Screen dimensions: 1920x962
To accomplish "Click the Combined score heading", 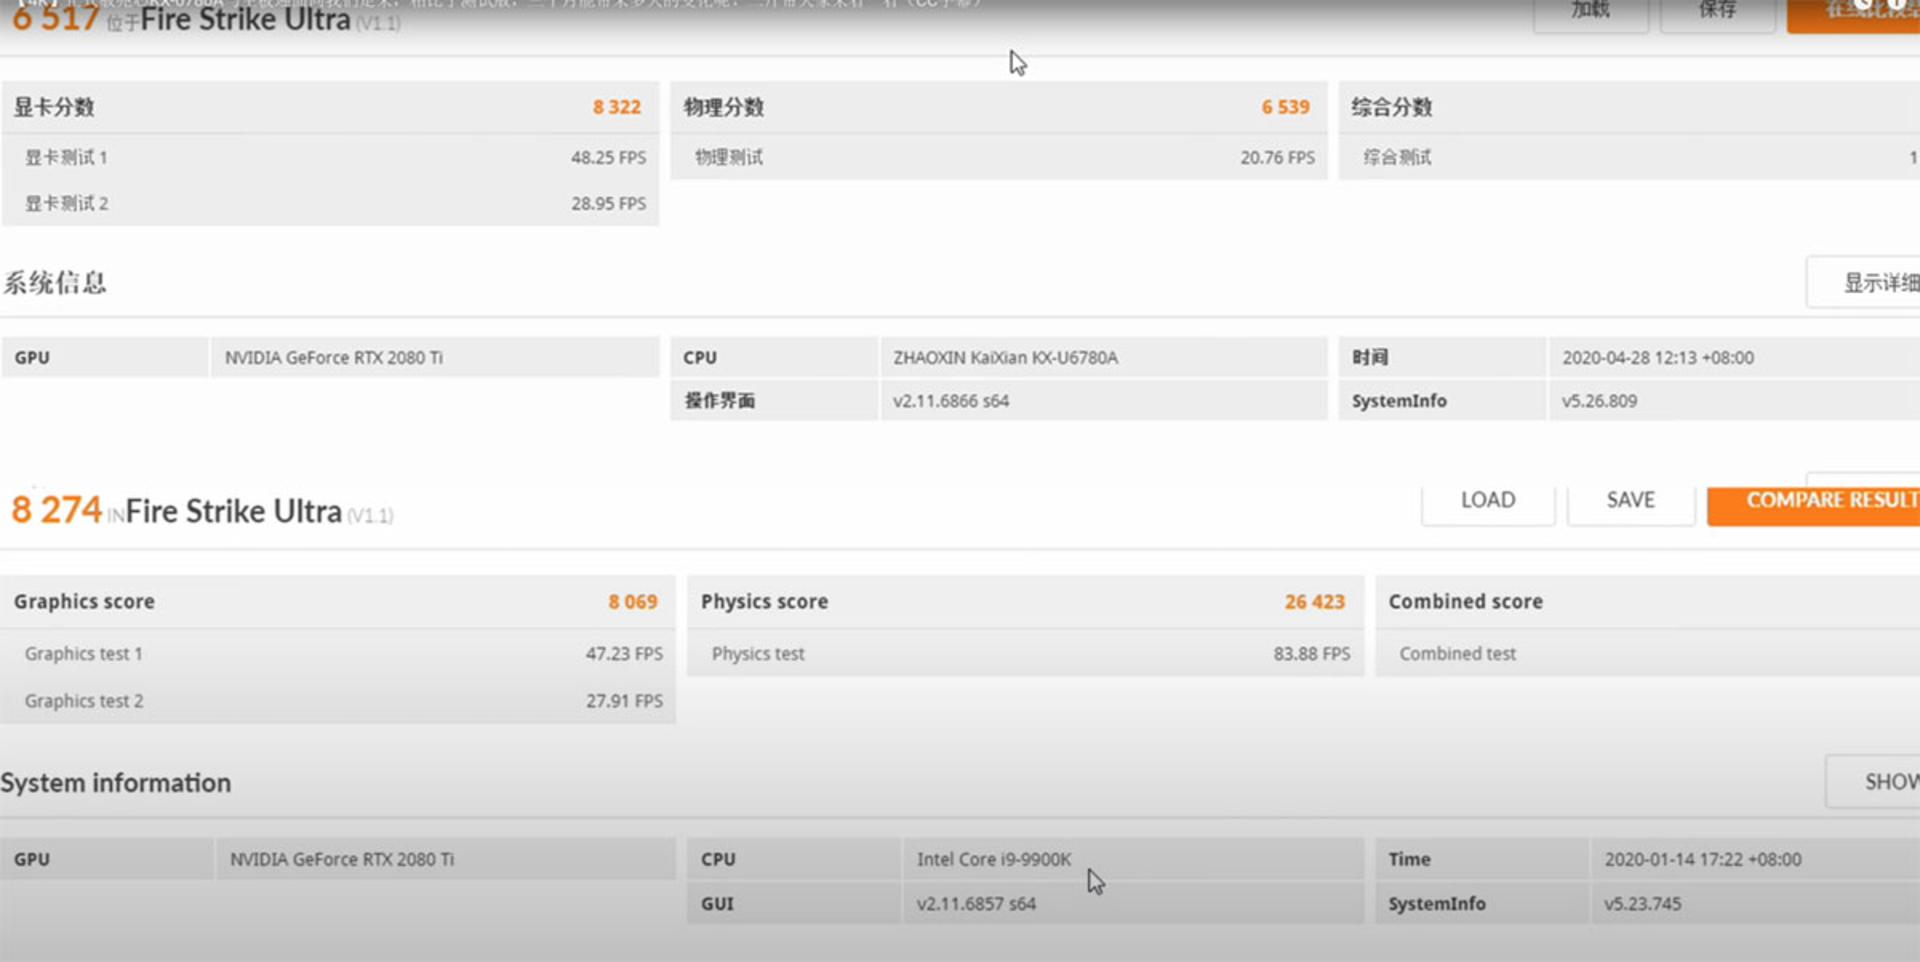I will click(1466, 601).
